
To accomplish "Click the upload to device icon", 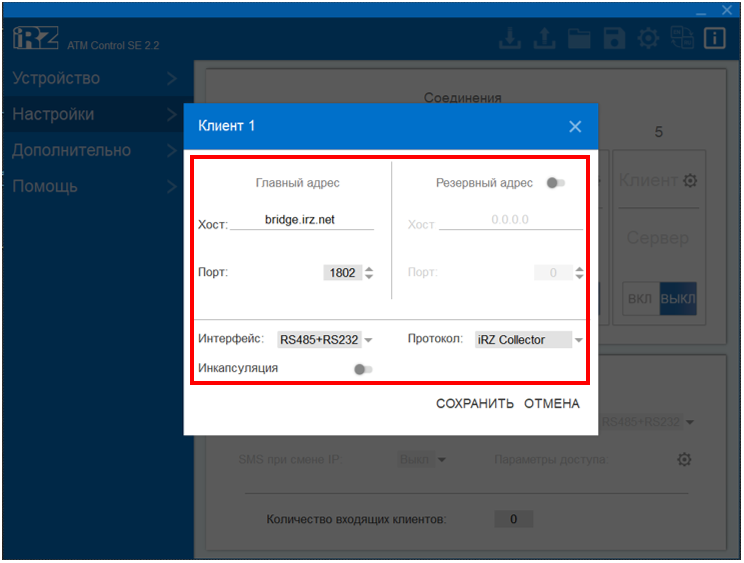I will 545,39.
